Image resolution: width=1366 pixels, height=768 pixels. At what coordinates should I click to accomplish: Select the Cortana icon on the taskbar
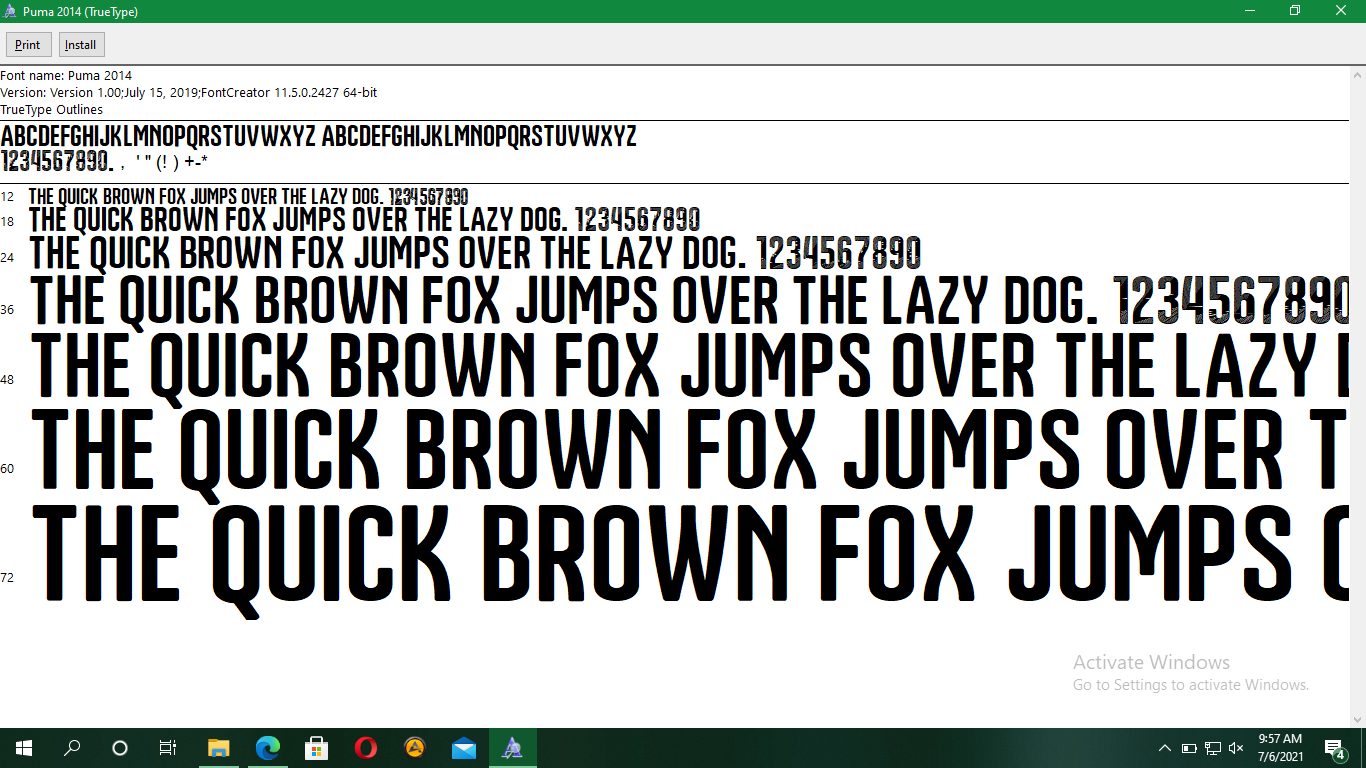click(x=119, y=747)
